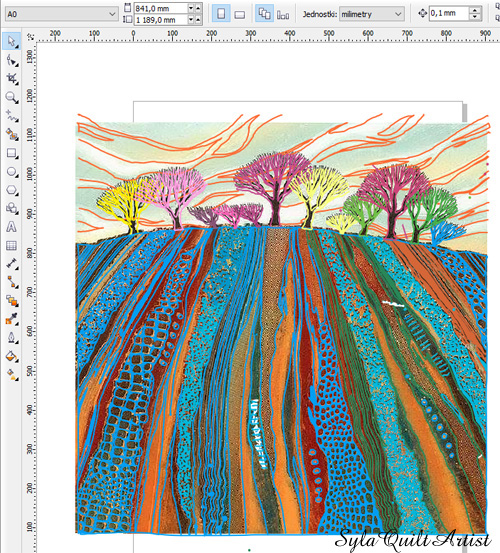Toggle apply layout to all pages
The width and height of the screenshot is (500, 553).
tap(264, 14)
